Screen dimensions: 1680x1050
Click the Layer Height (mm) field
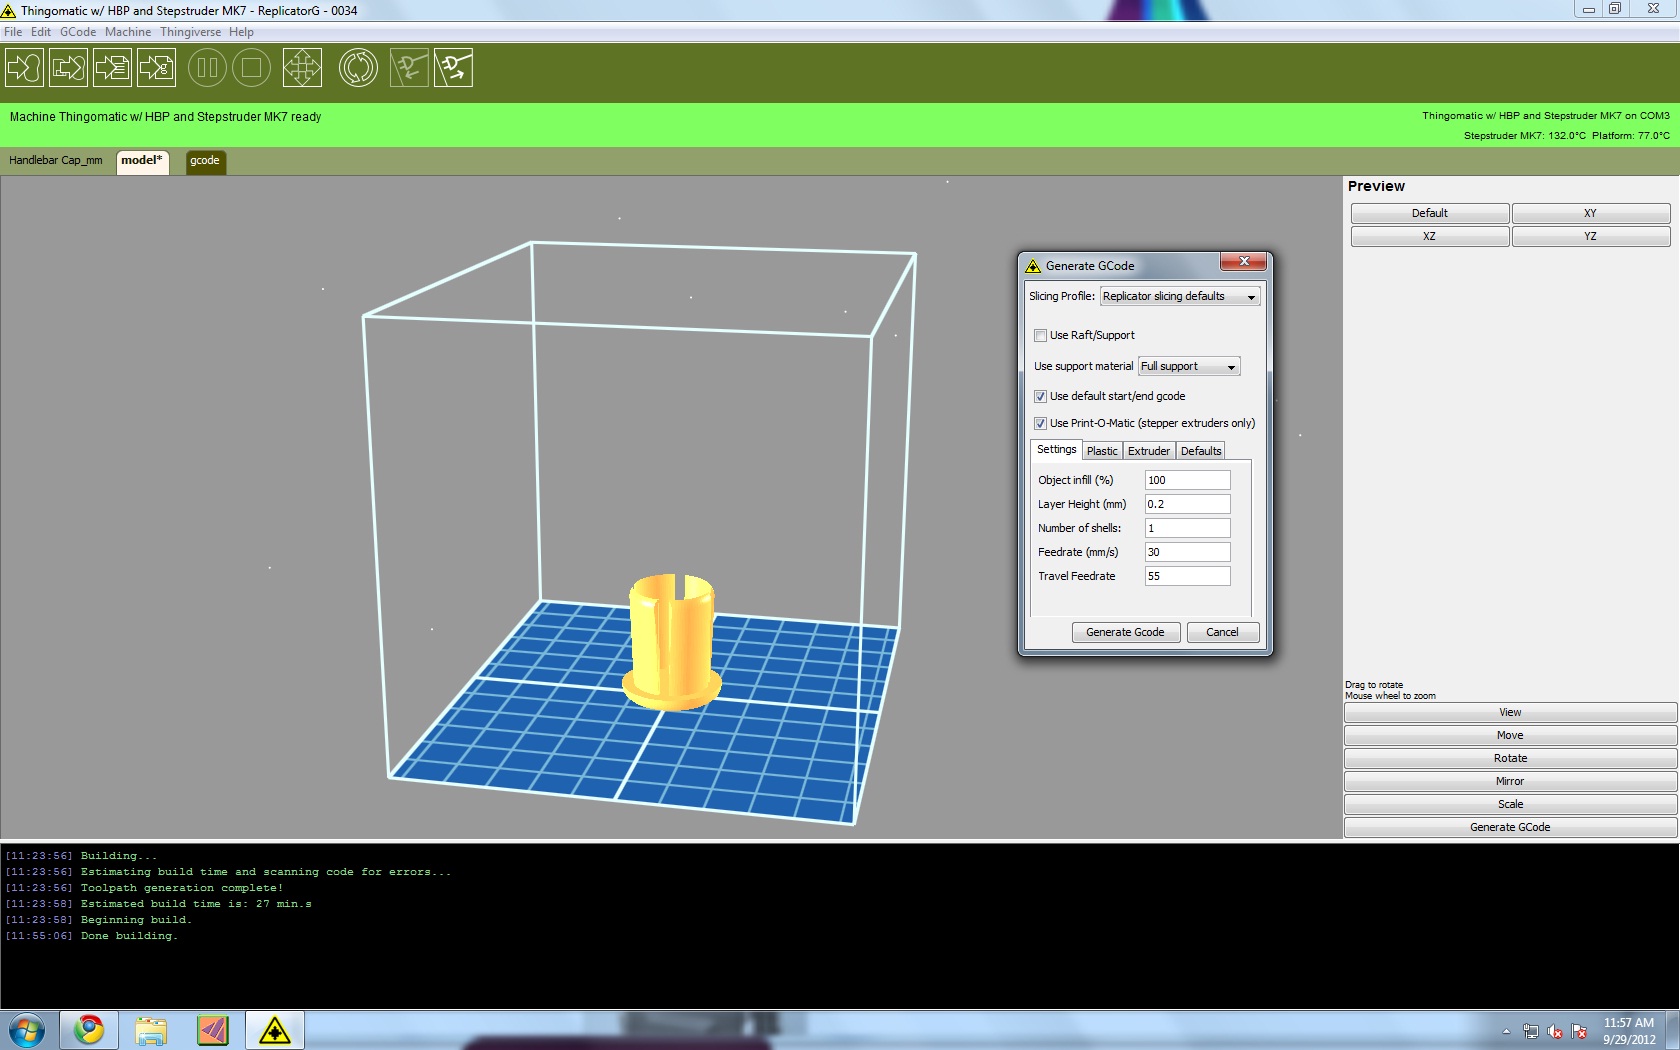coord(1187,505)
